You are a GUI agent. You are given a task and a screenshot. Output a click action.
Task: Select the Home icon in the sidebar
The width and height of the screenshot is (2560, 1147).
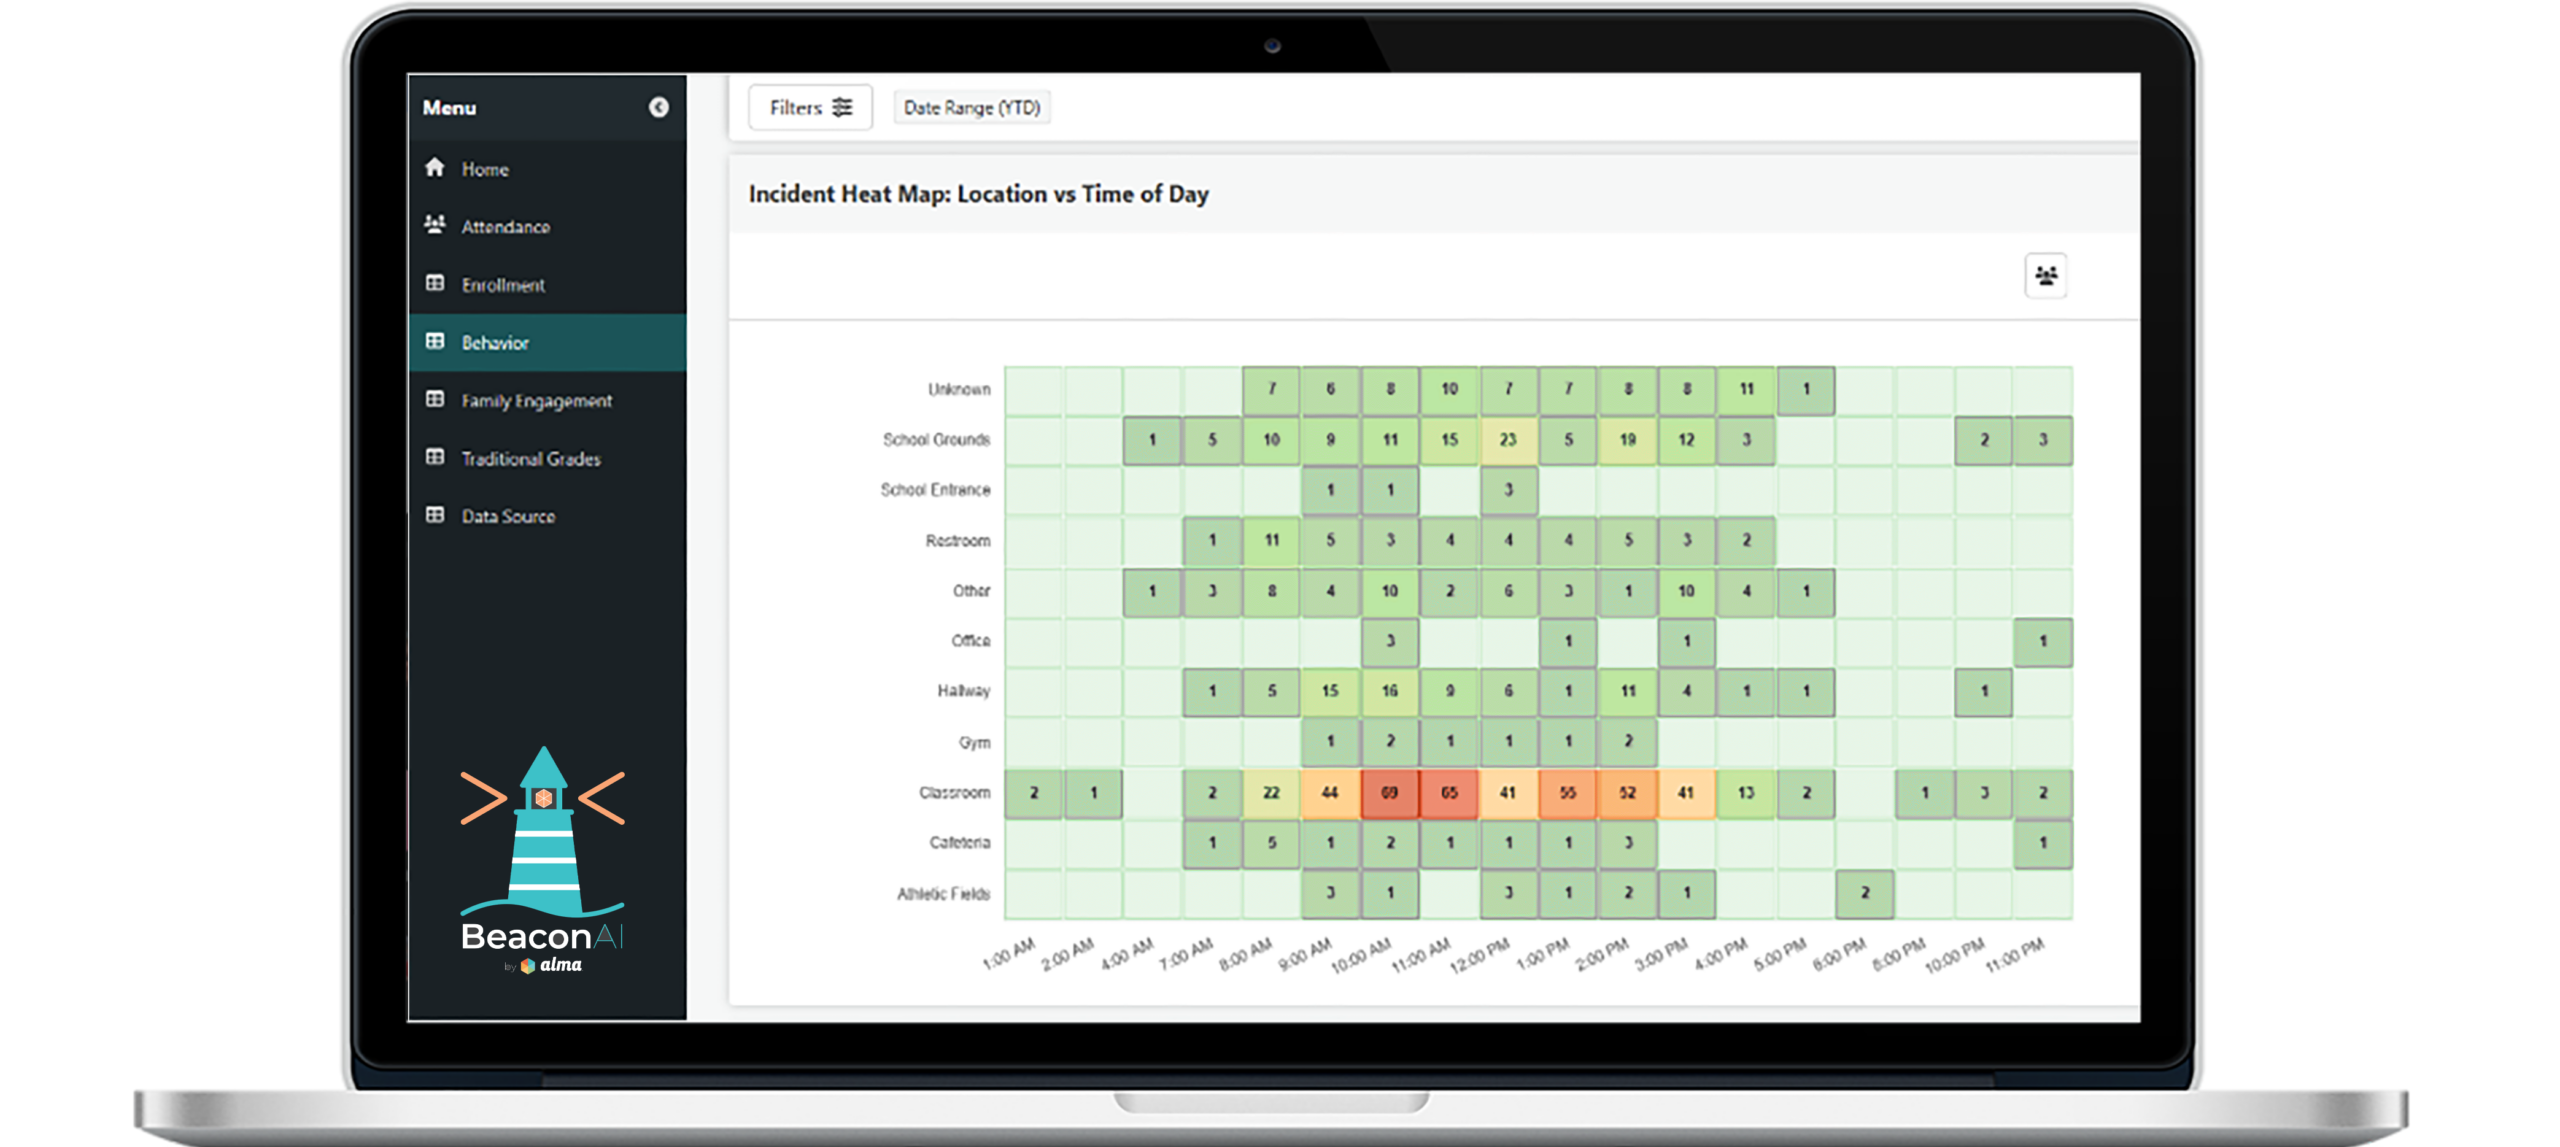click(x=434, y=169)
